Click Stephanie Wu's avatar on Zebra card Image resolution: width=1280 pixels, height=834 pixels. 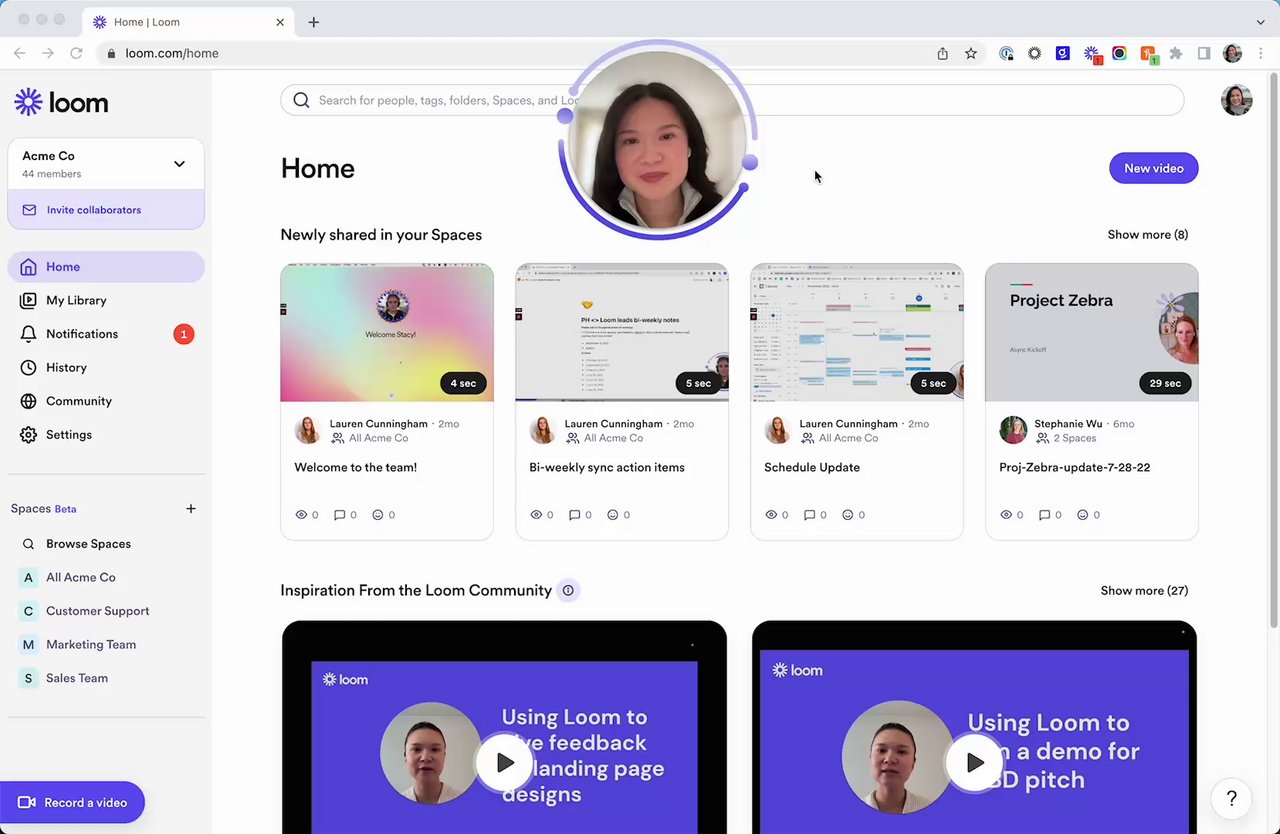point(1013,430)
